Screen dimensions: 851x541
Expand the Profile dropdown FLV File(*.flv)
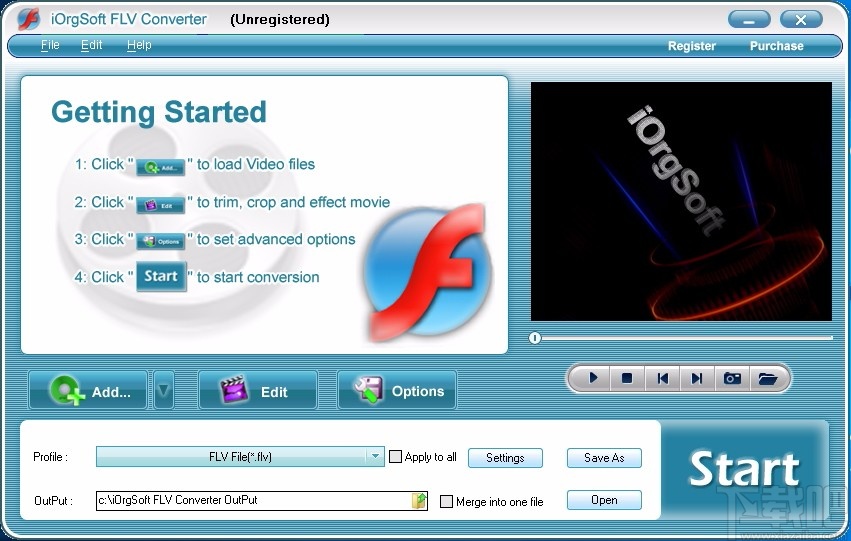pos(240,457)
